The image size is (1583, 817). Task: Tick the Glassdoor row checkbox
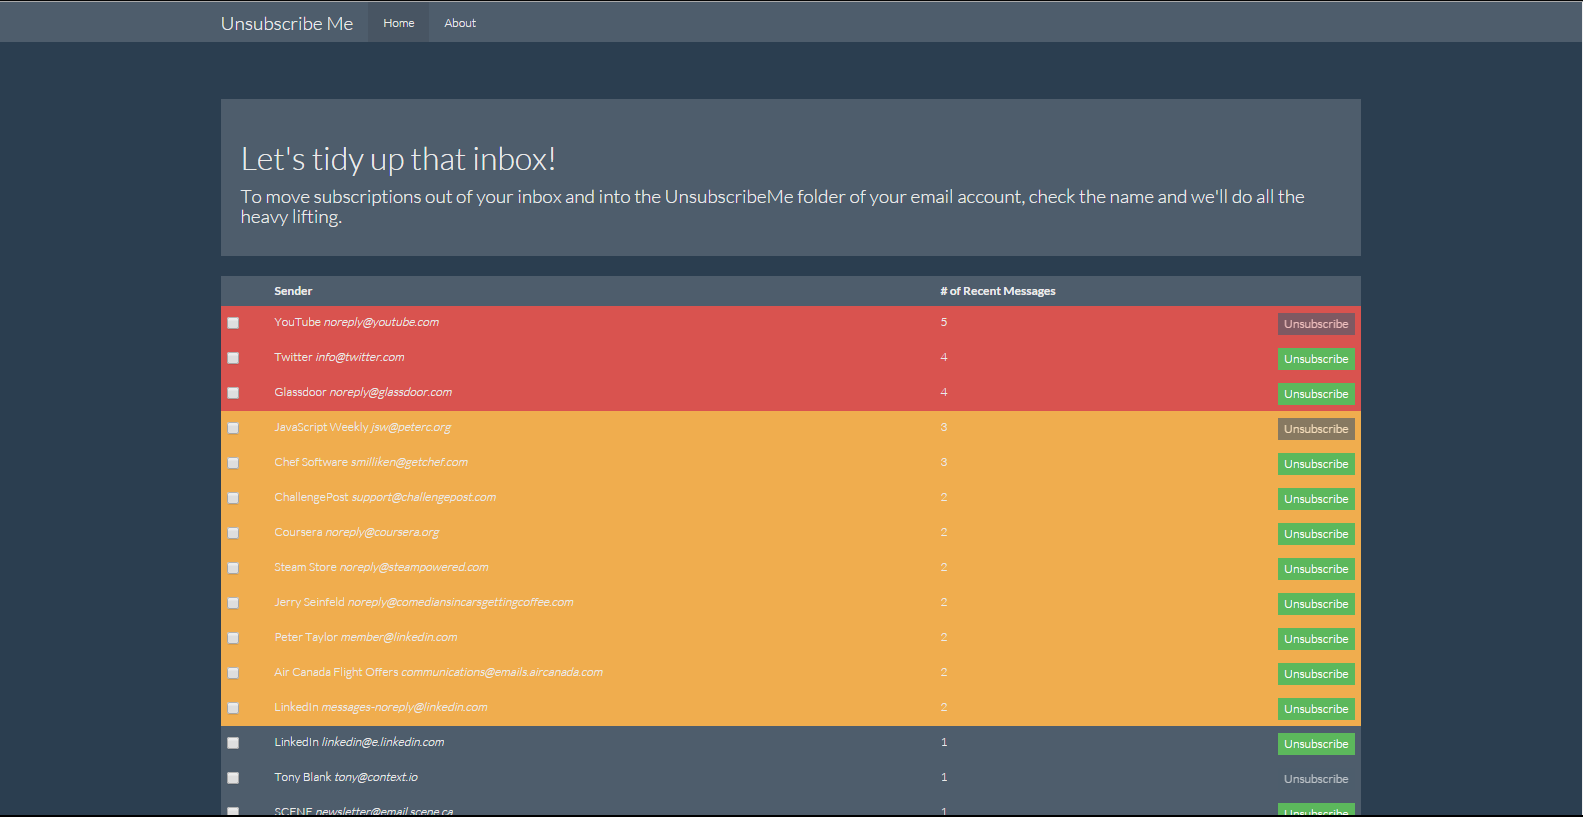233,393
